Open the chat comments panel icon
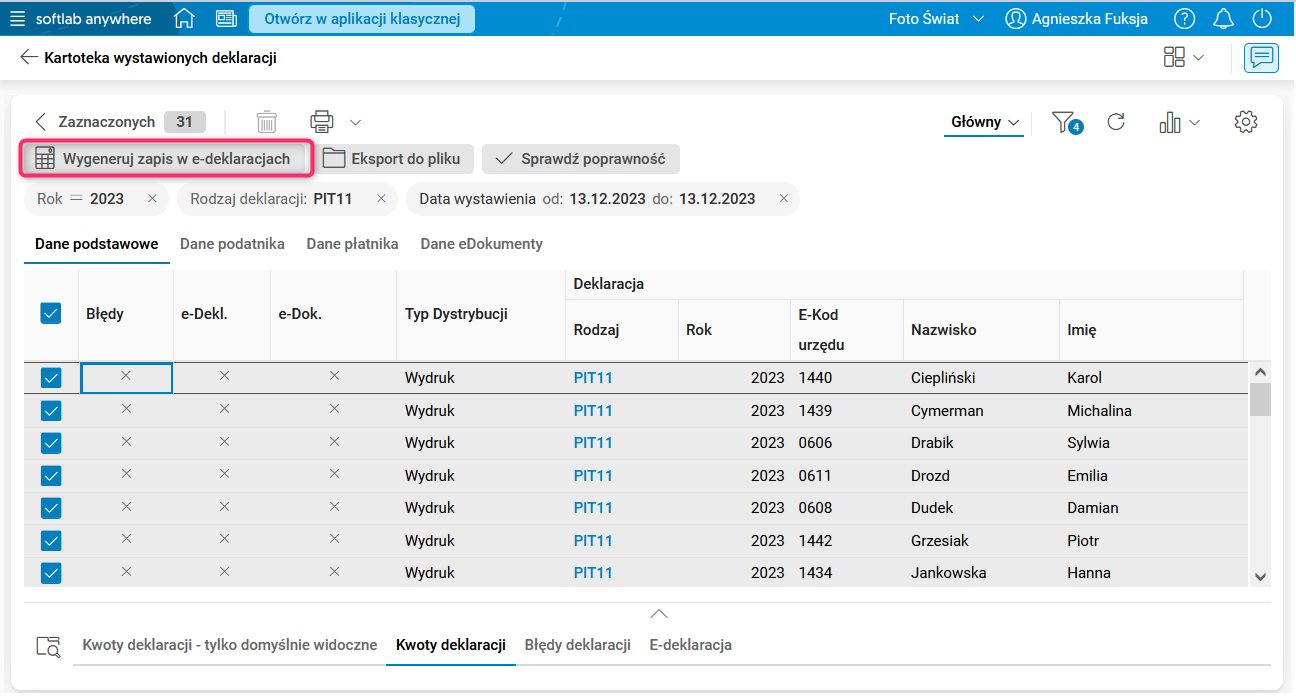1296x698 pixels. click(x=1262, y=58)
